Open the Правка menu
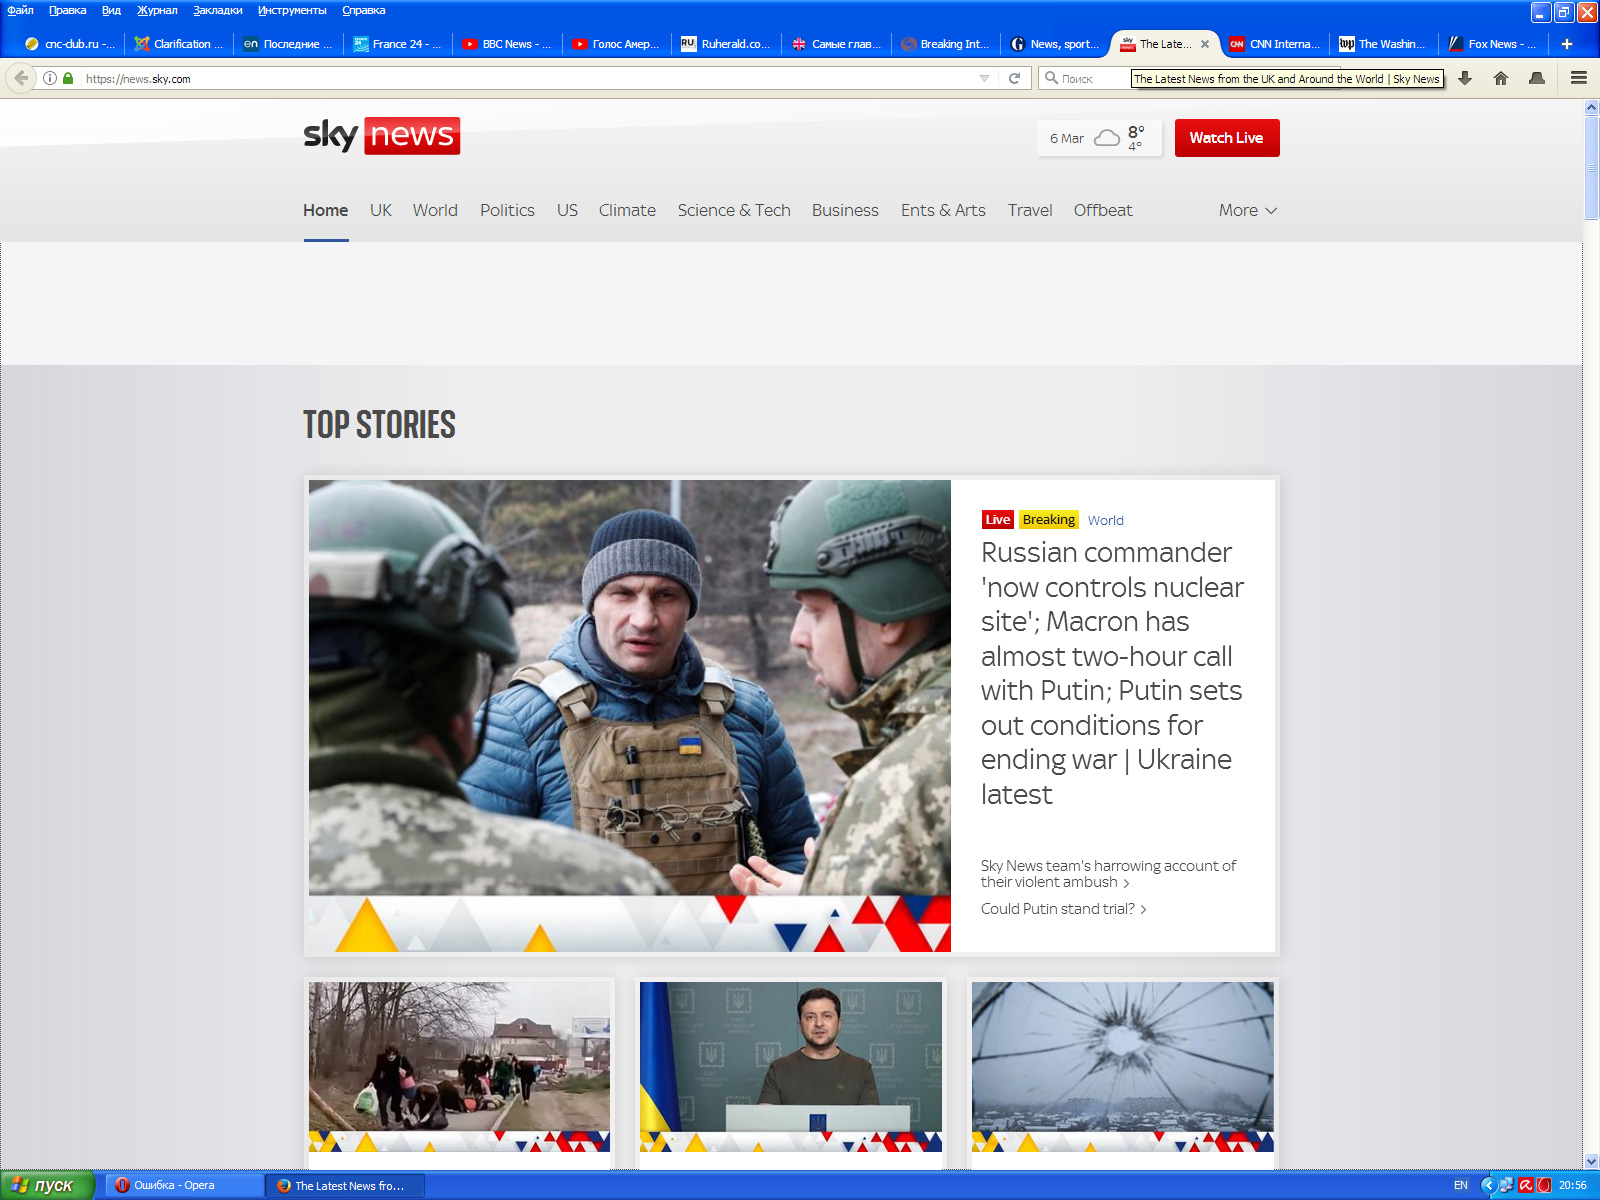 pos(68,10)
